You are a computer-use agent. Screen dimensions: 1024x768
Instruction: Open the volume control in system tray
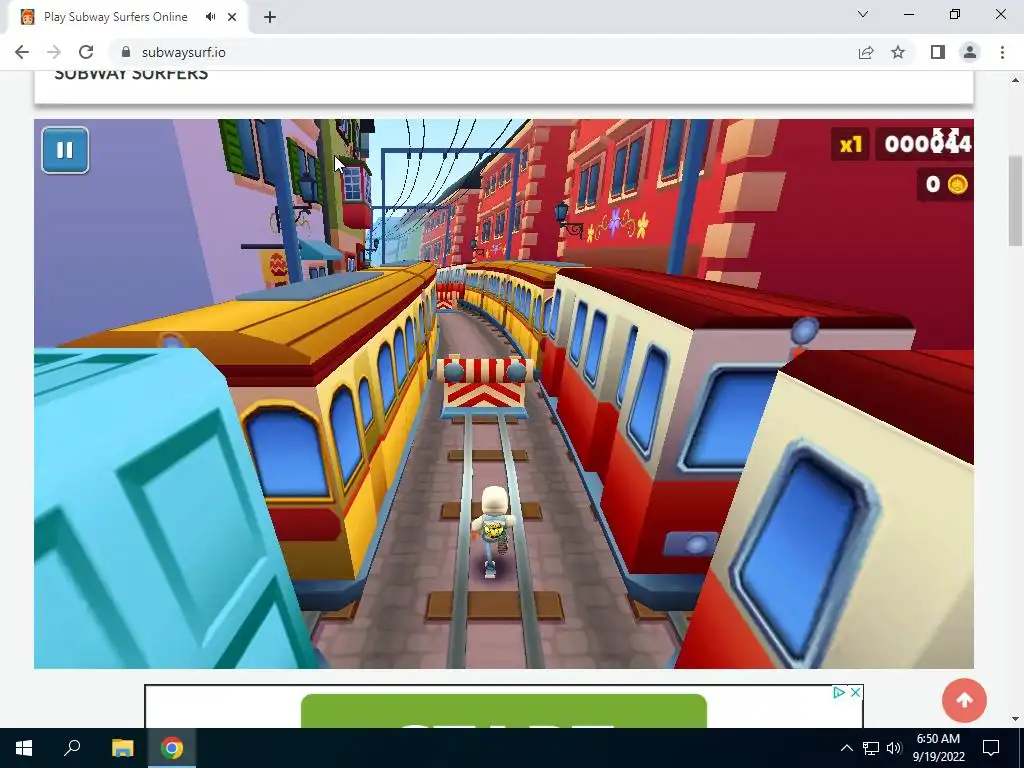[x=894, y=748]
